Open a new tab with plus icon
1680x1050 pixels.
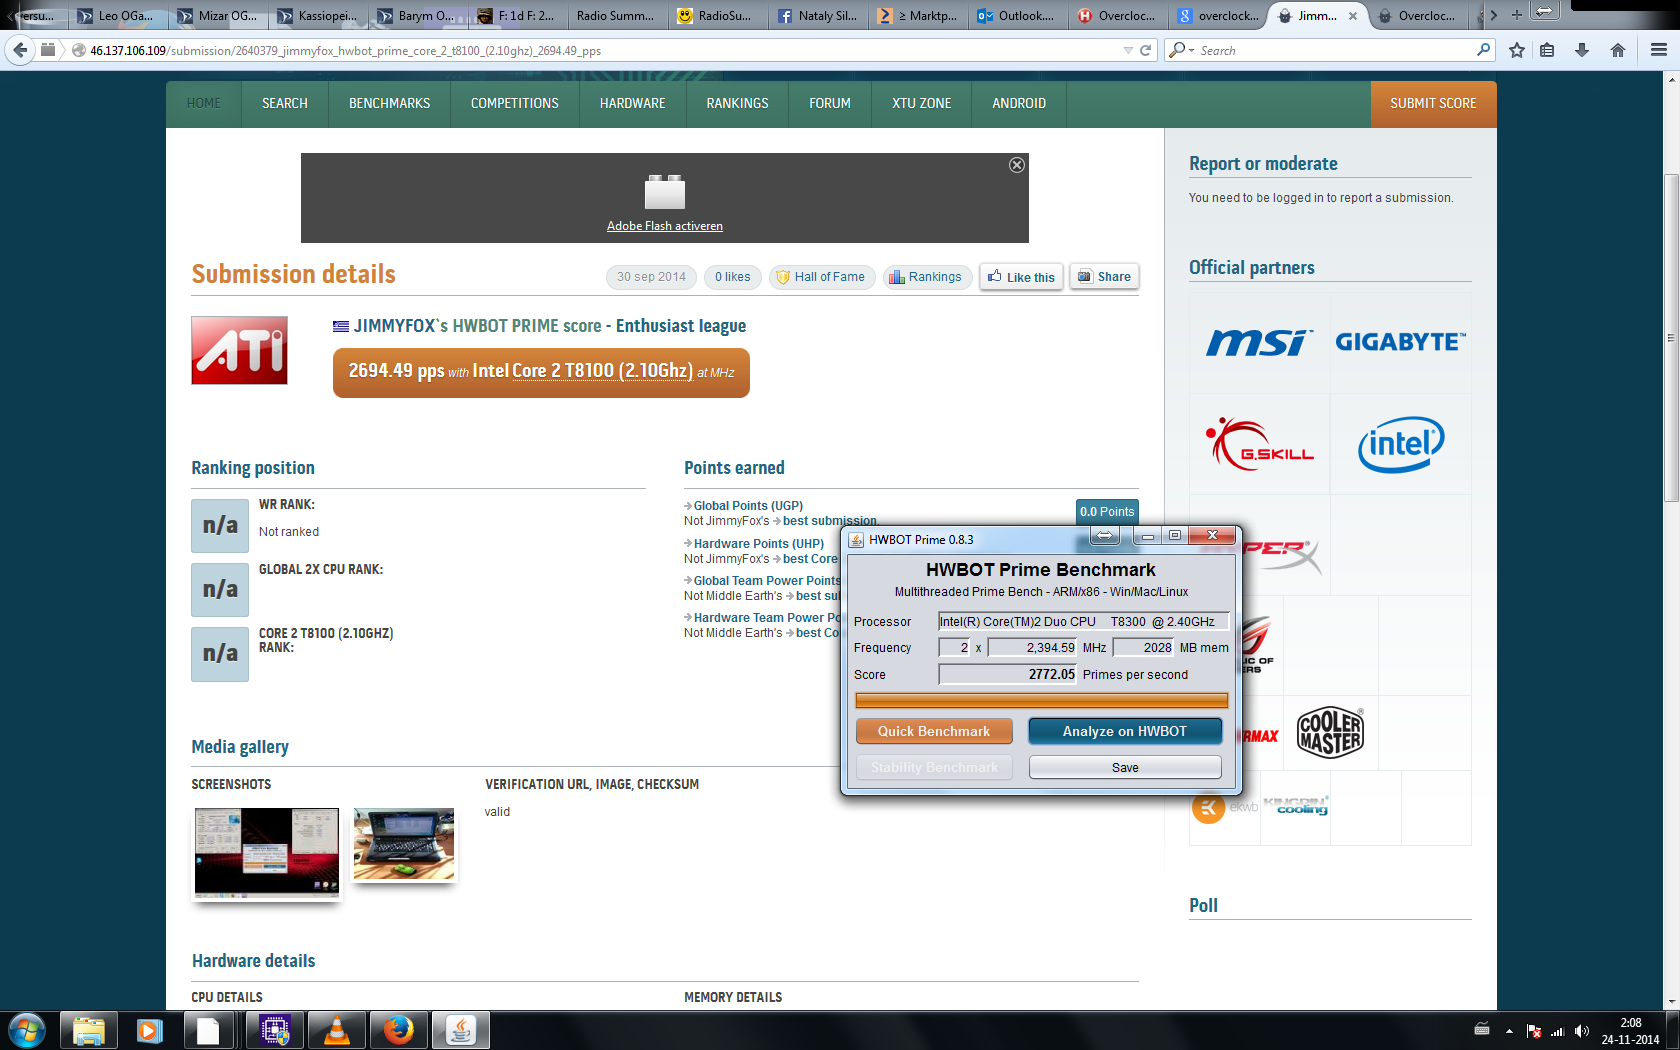coord(1517,15)
